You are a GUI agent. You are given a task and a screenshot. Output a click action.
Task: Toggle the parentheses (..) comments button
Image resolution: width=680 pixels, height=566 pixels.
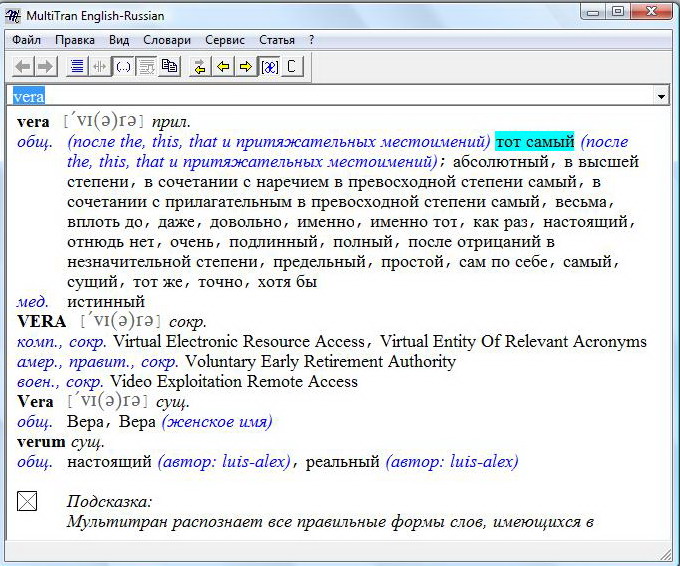[123, 66]
